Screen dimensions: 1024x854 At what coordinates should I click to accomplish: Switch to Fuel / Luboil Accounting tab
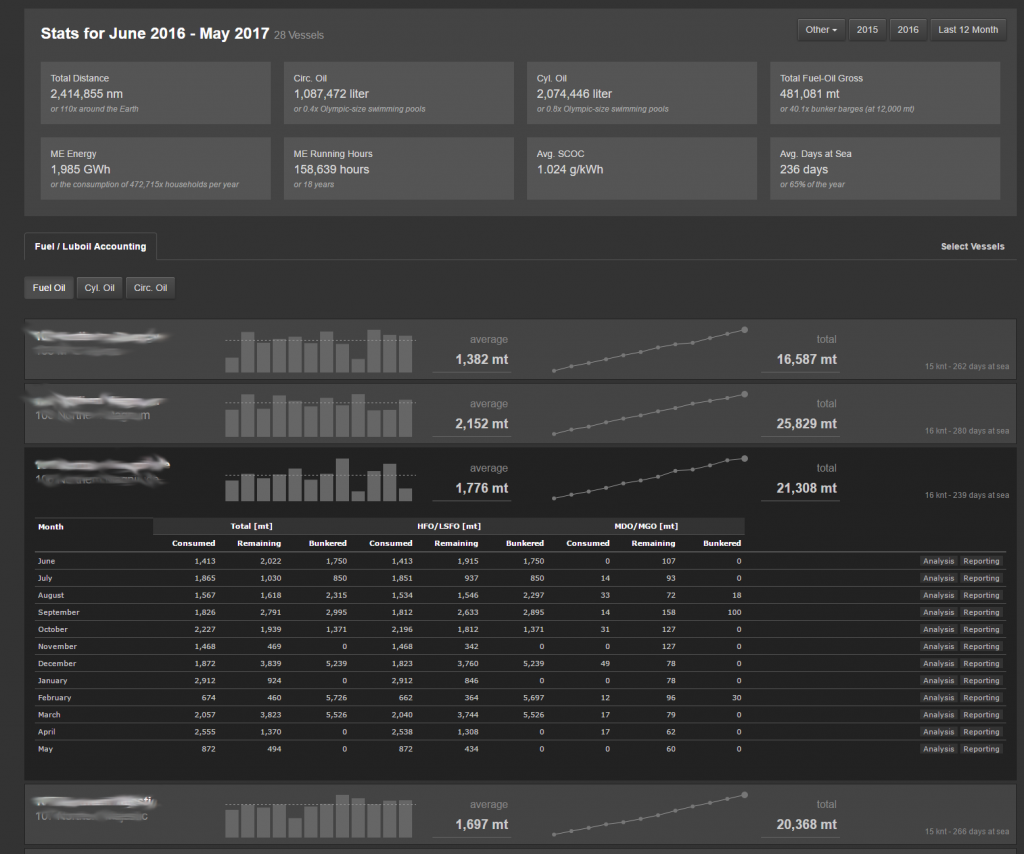[x=90, y=246]
